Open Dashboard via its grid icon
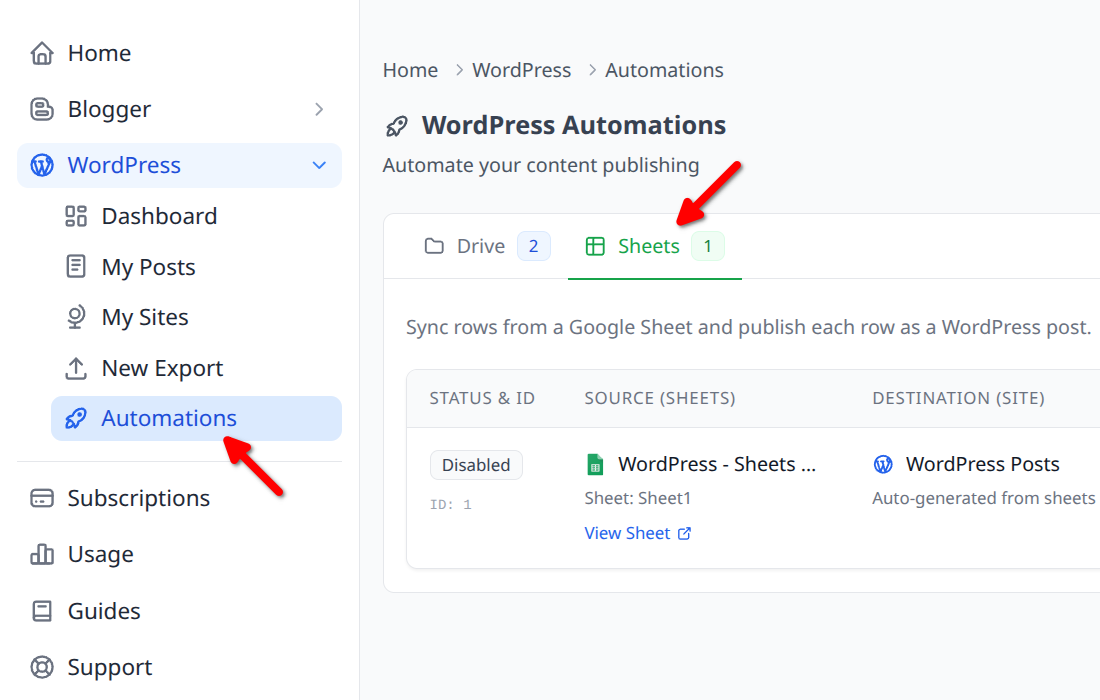 [75, 215]
